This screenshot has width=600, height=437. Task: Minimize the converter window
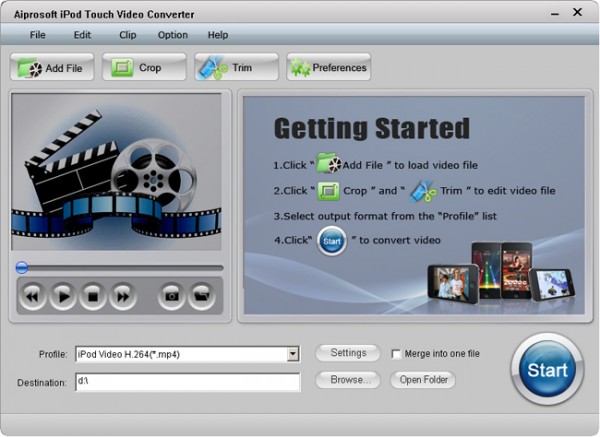(555, 14)
